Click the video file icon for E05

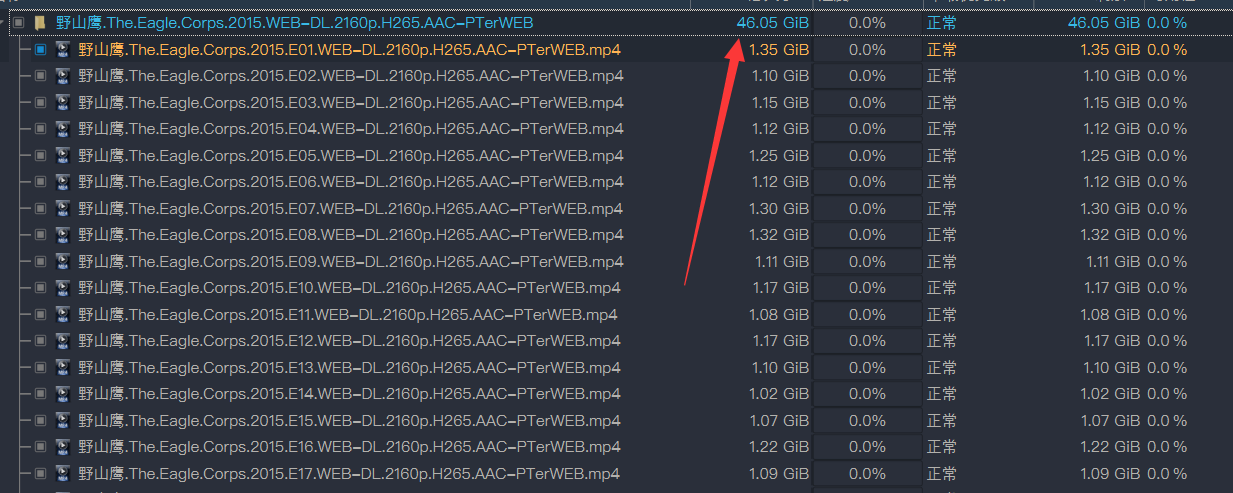point(63,155)
